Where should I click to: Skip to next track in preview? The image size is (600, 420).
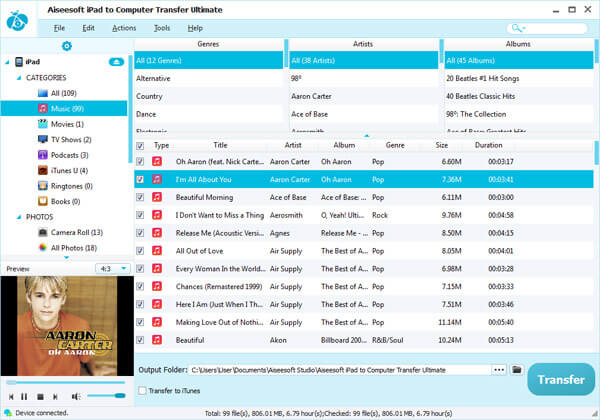coord(55,397)
